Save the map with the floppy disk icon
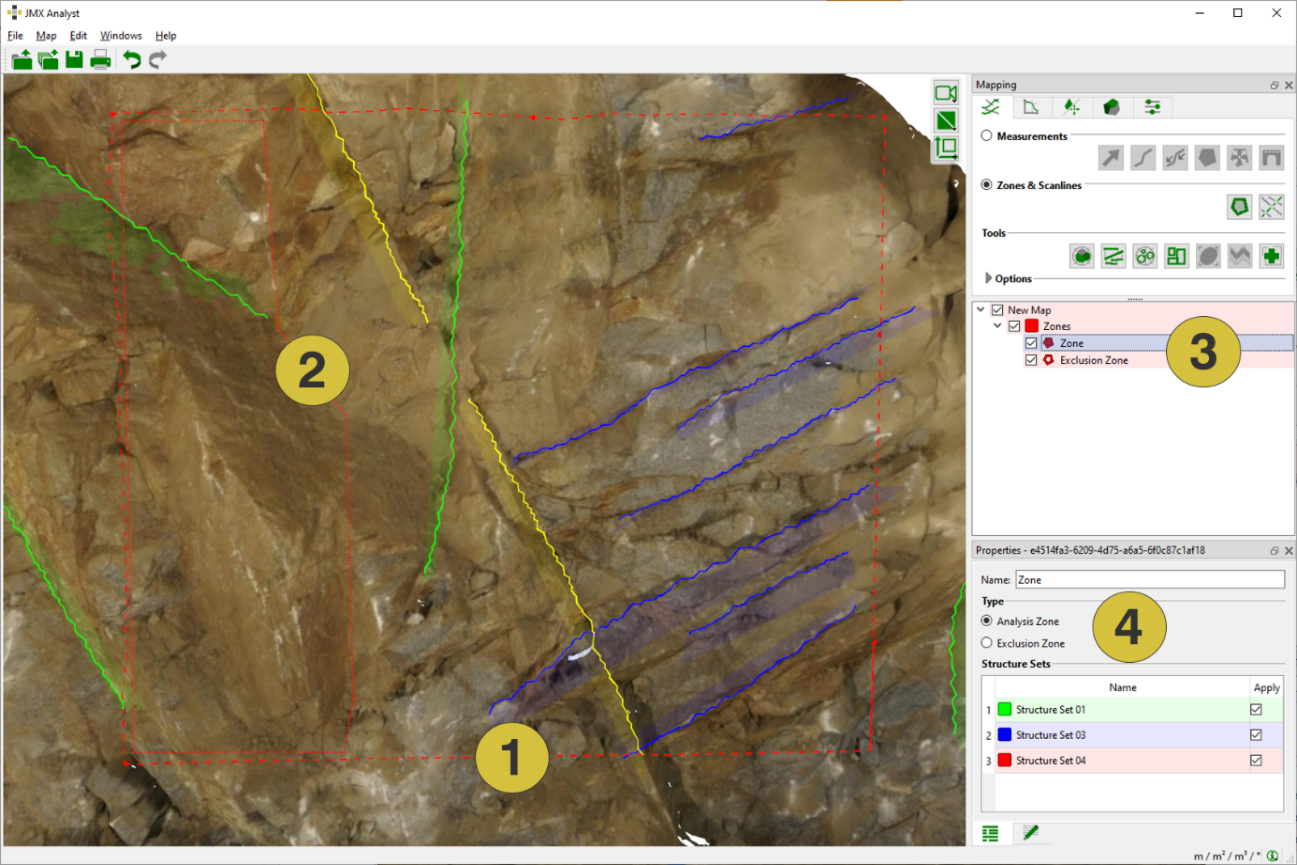1297x865 pixels. coord(74,60)
